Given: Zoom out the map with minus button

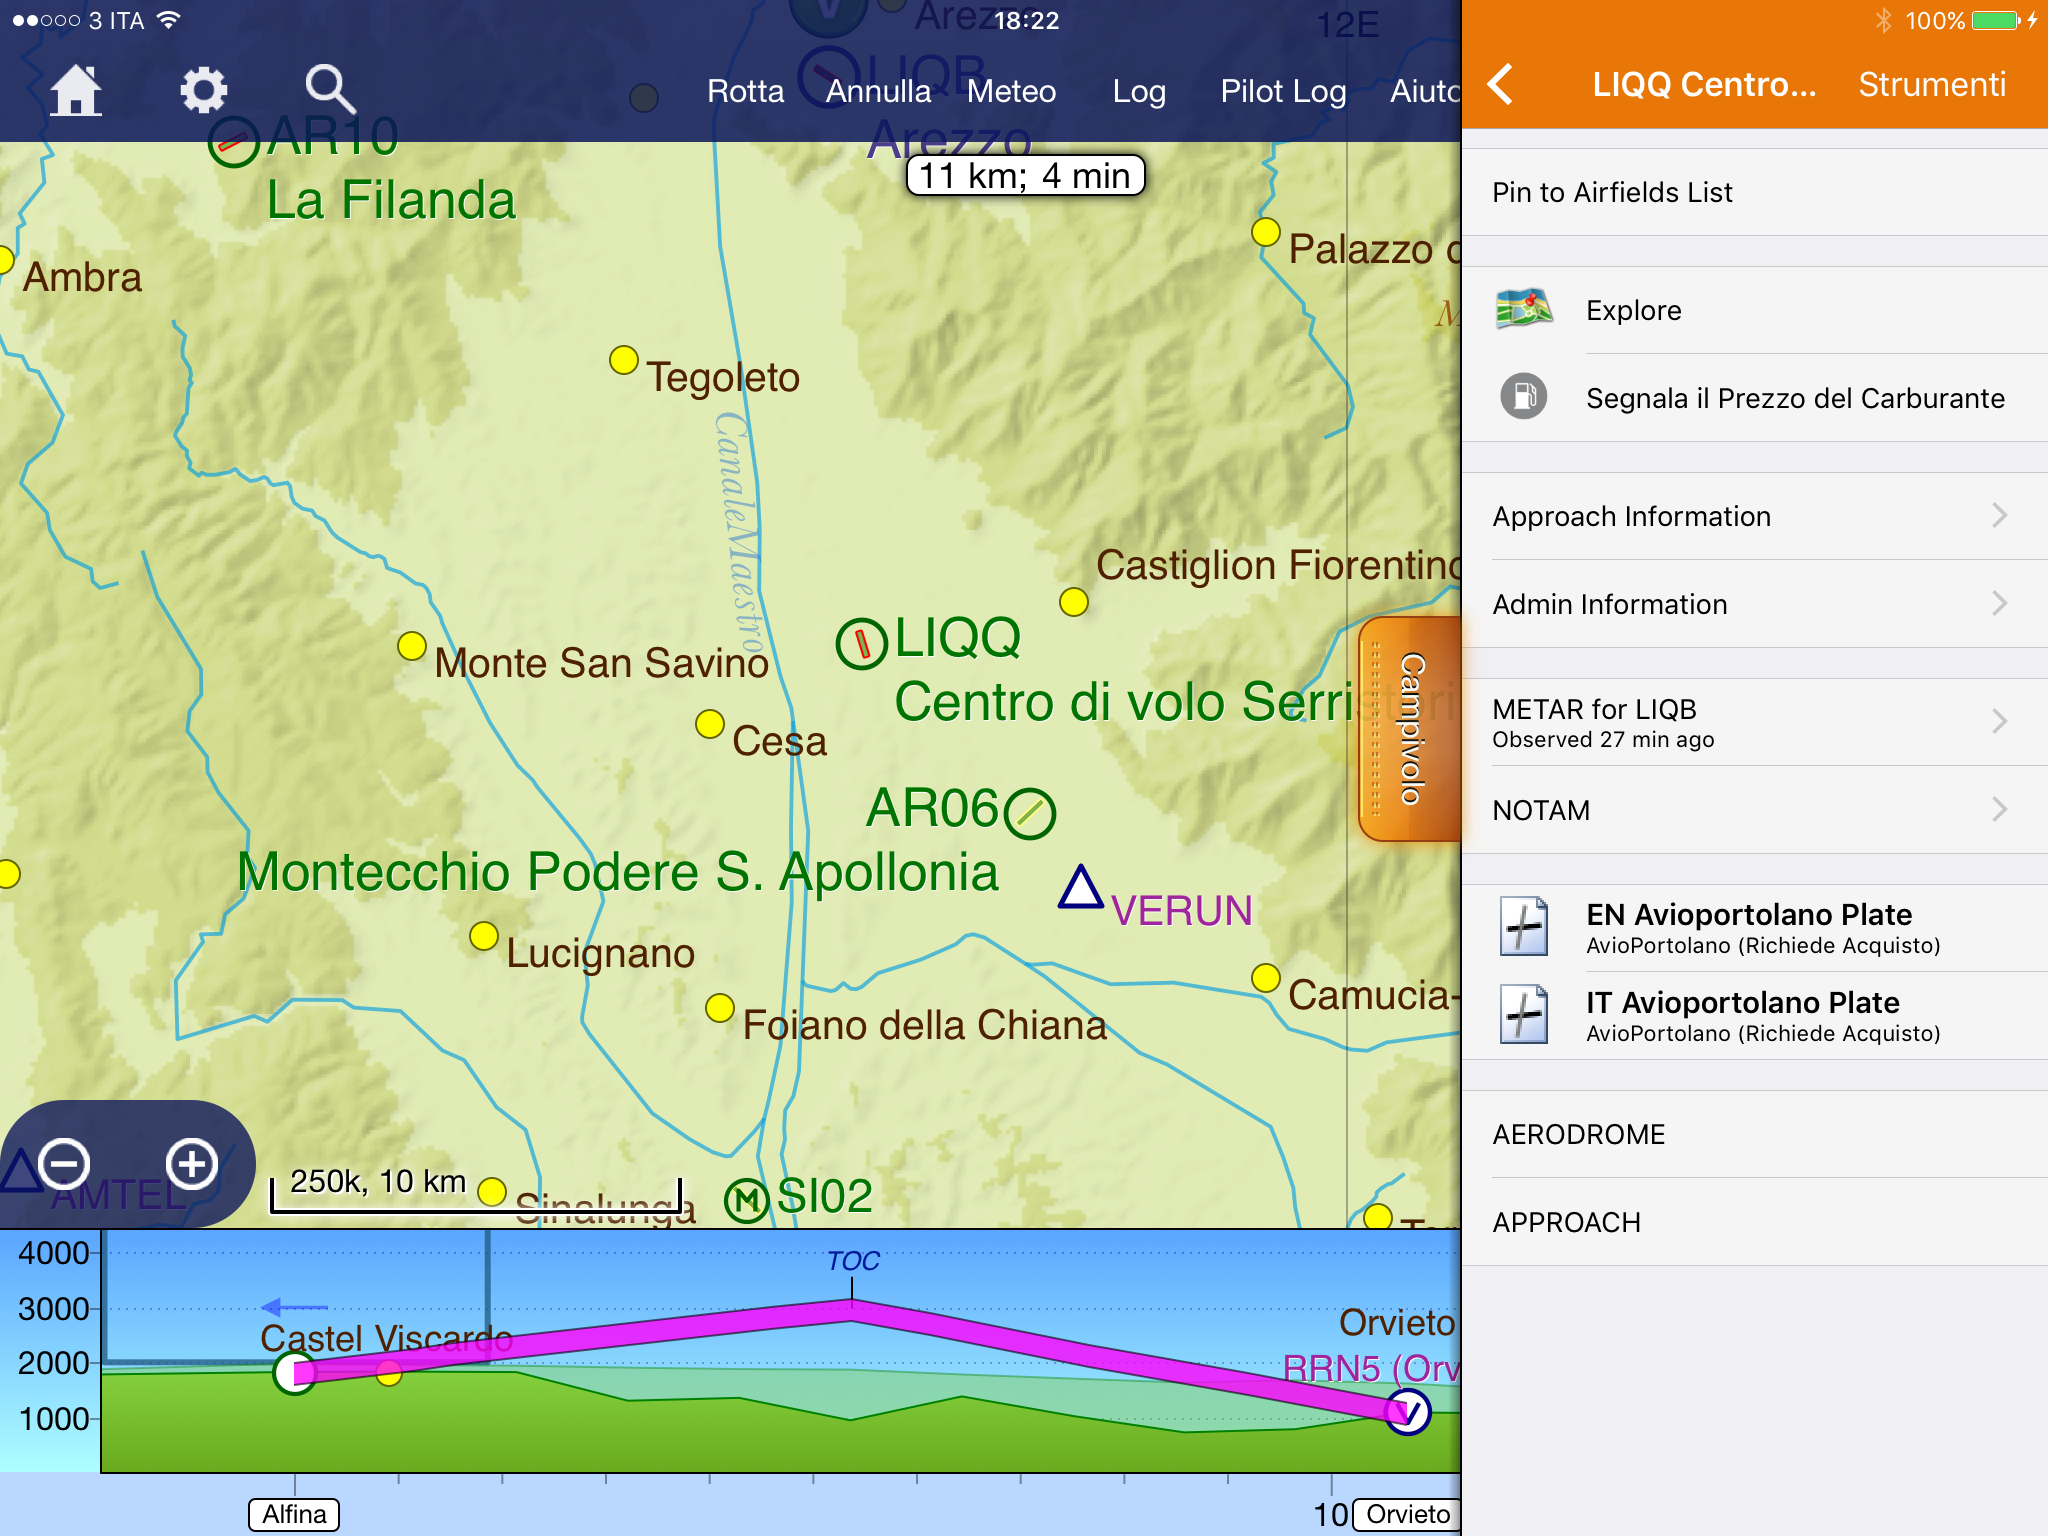Looking at the screenshot, I should point(65,1164).
